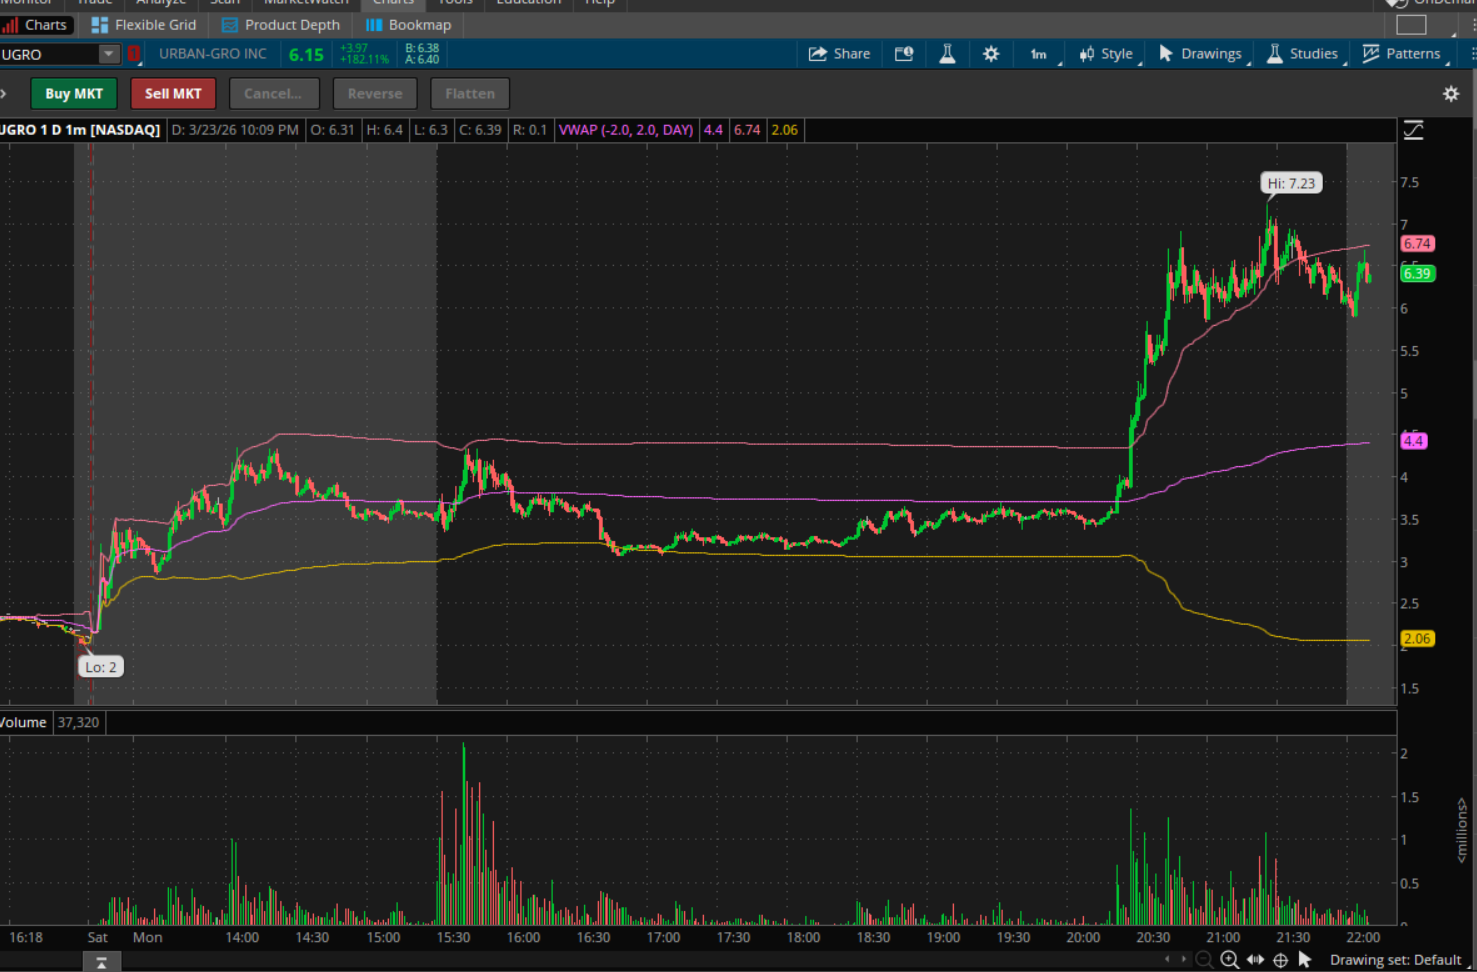Click the collapse arrow tab below time axis
Screen dimensions: 1477x972
coord(101,962)
